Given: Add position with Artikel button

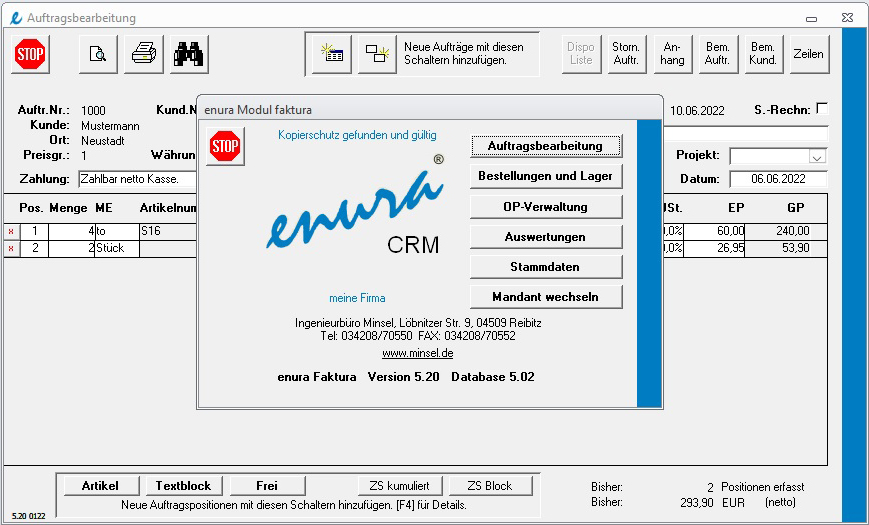Looking at the screenshot, I should tap(100, 486).
